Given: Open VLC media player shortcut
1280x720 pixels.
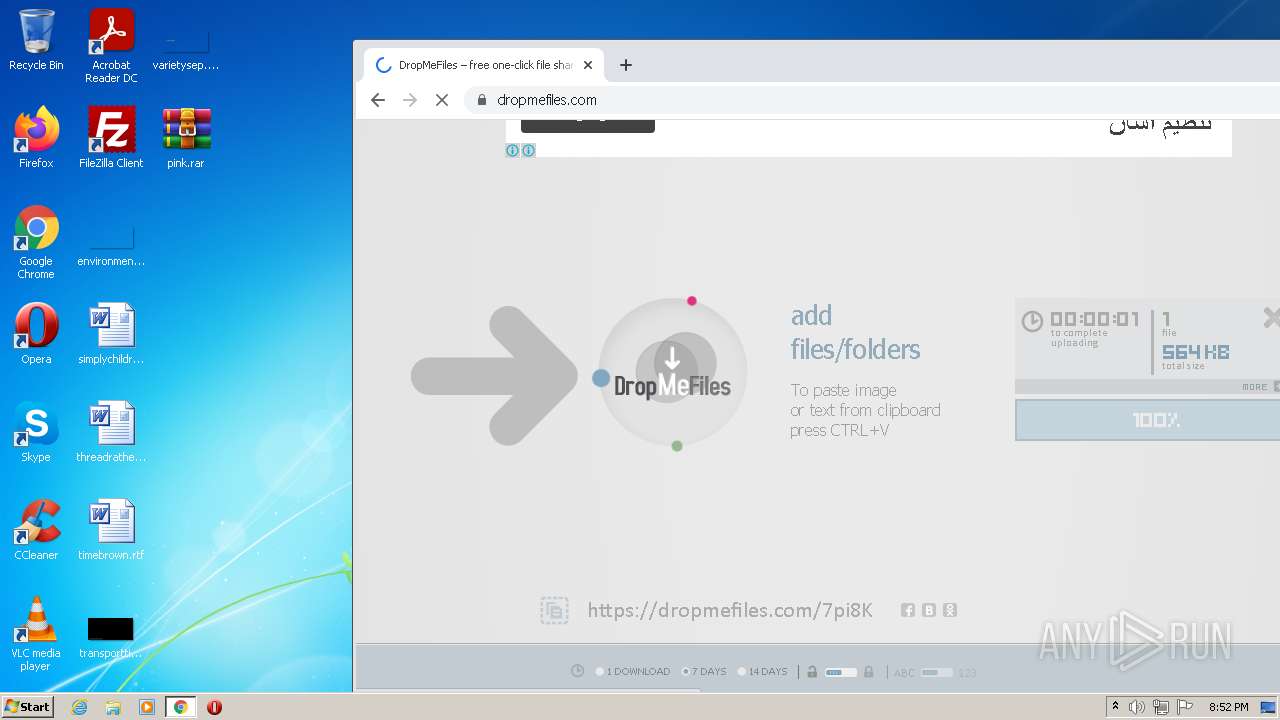Looking at the screenshot, I should coord(36,634).
